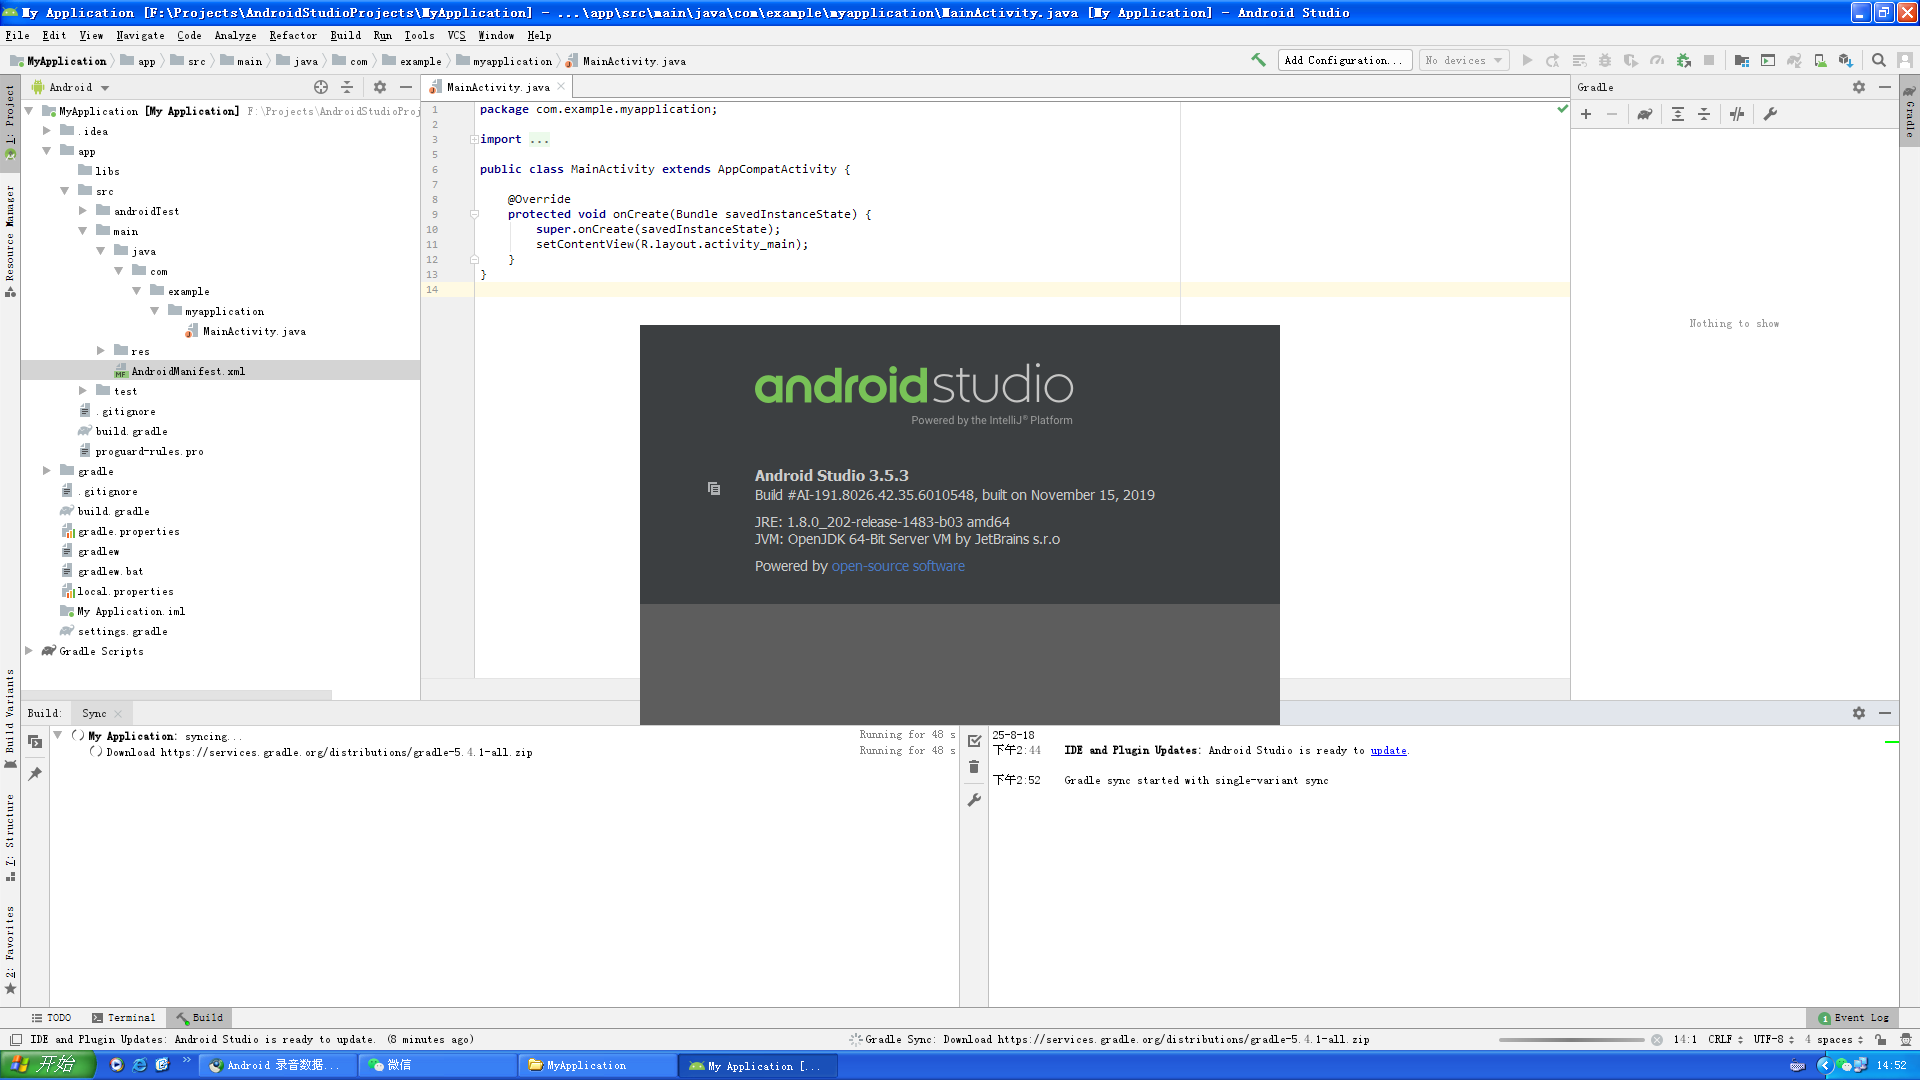Toggle the Resource Manager side tab
Image resolution: width=1920 pixels, height=1080 pixels.
tap(10, 240)
